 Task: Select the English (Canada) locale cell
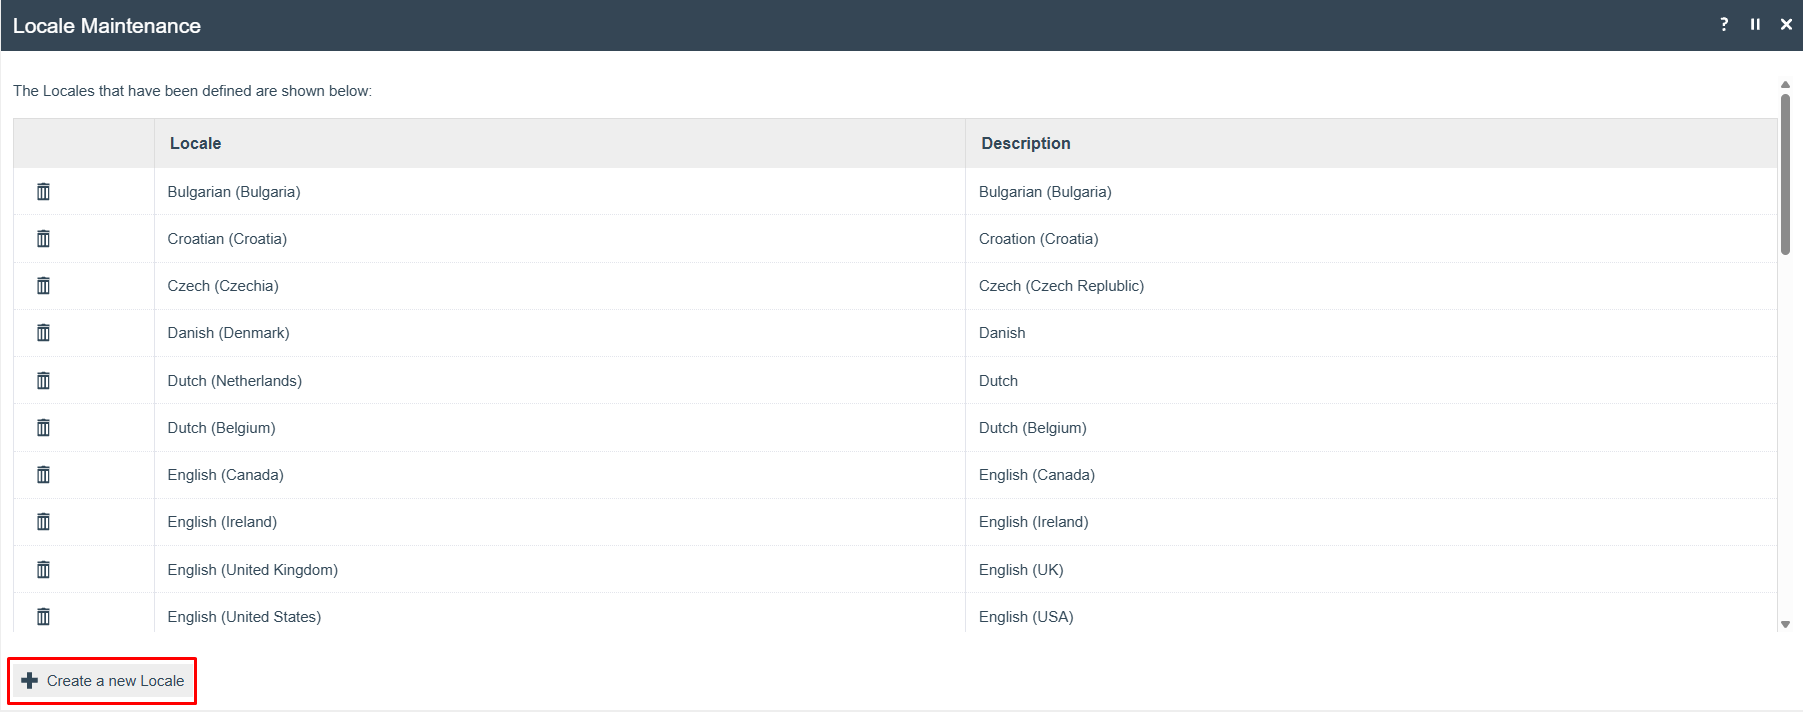pyautogui.click(x=560, y=474)
